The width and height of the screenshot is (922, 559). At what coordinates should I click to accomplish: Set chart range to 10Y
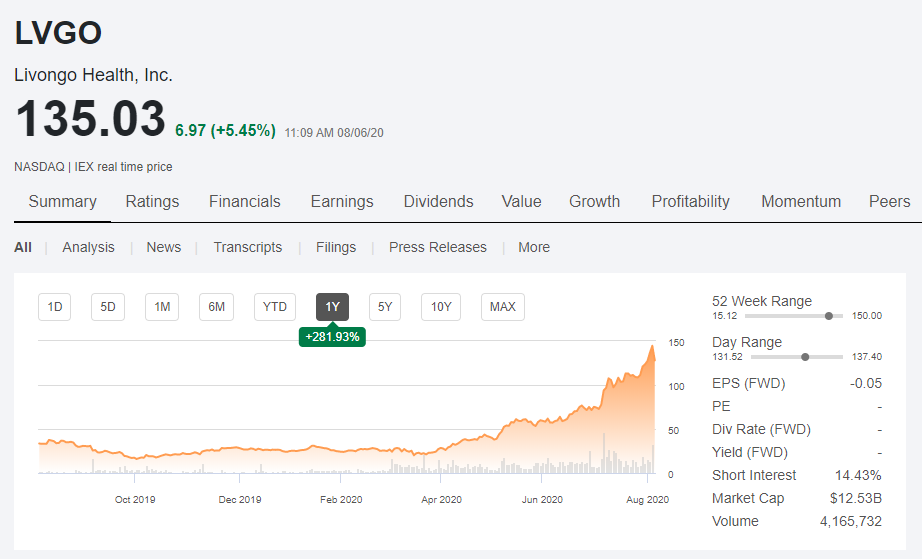pyautogui.click(x=441, y=307)
